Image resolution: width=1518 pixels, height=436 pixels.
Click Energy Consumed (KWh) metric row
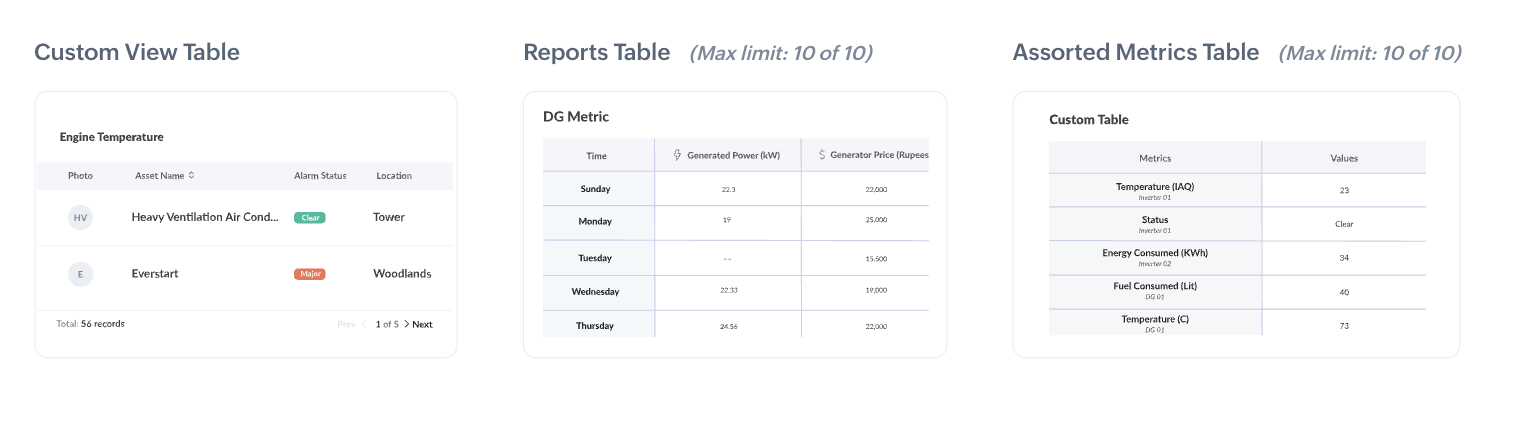pyautogui.click(x=1154, y=256)
